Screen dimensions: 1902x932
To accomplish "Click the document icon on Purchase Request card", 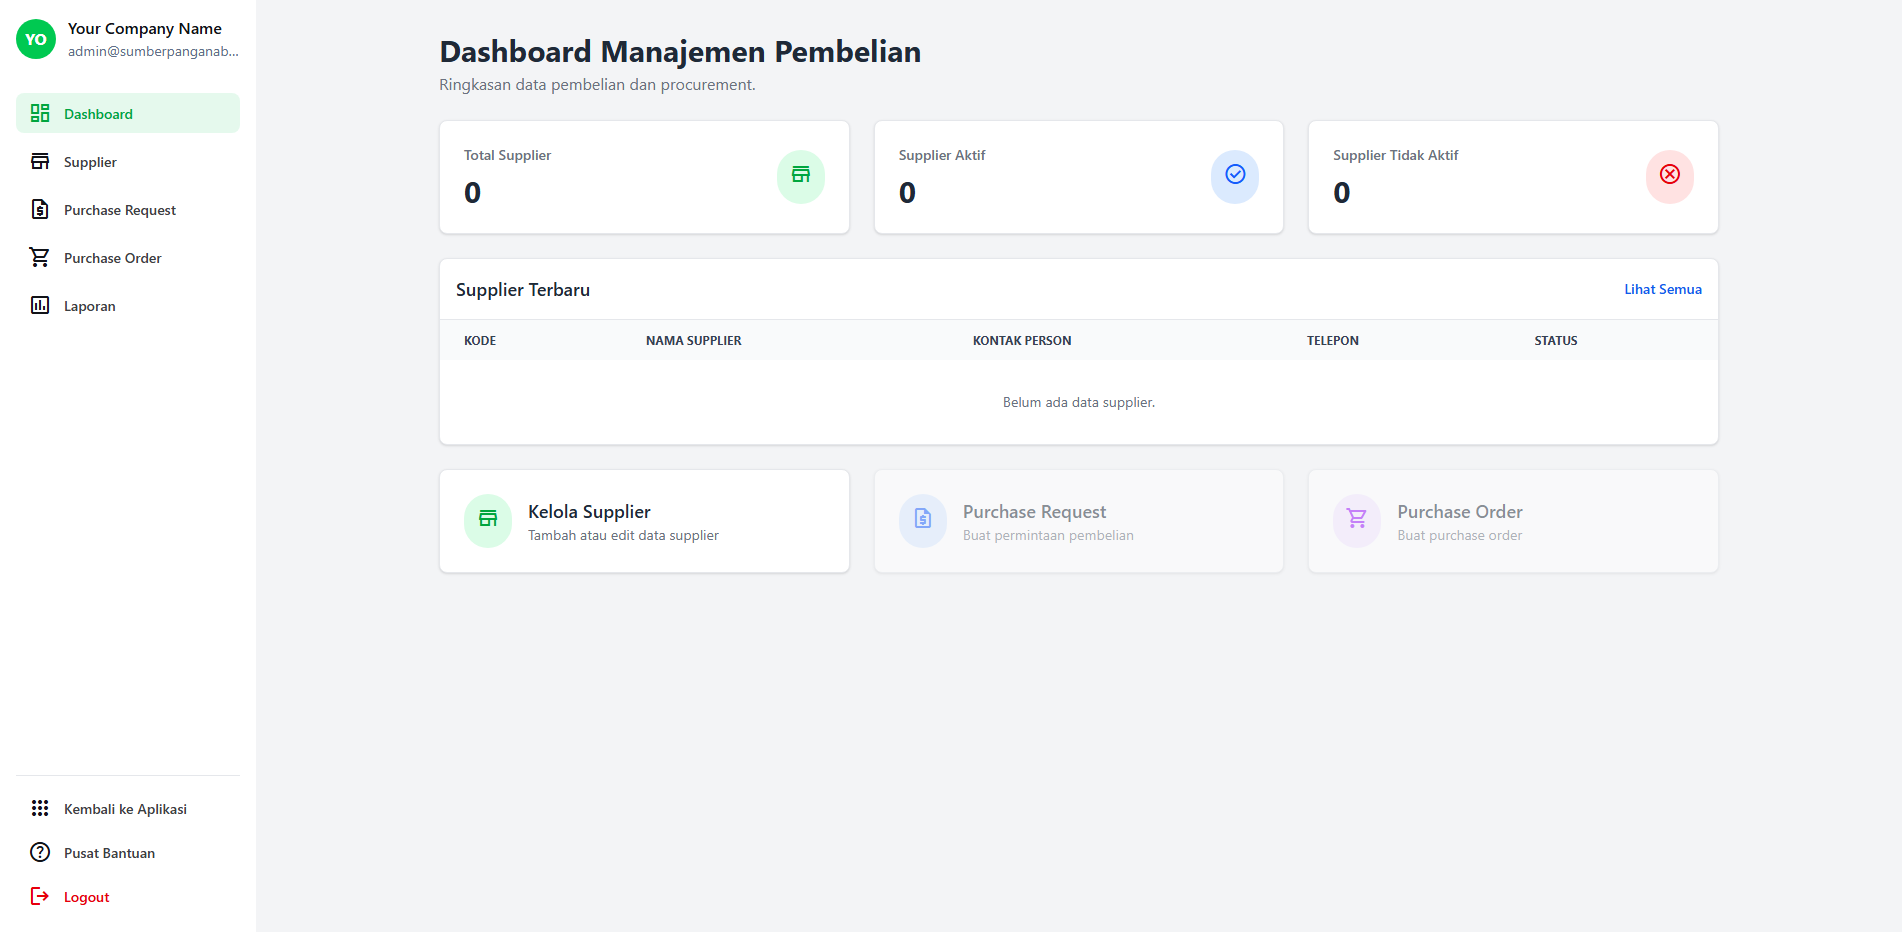I will 922,520.
